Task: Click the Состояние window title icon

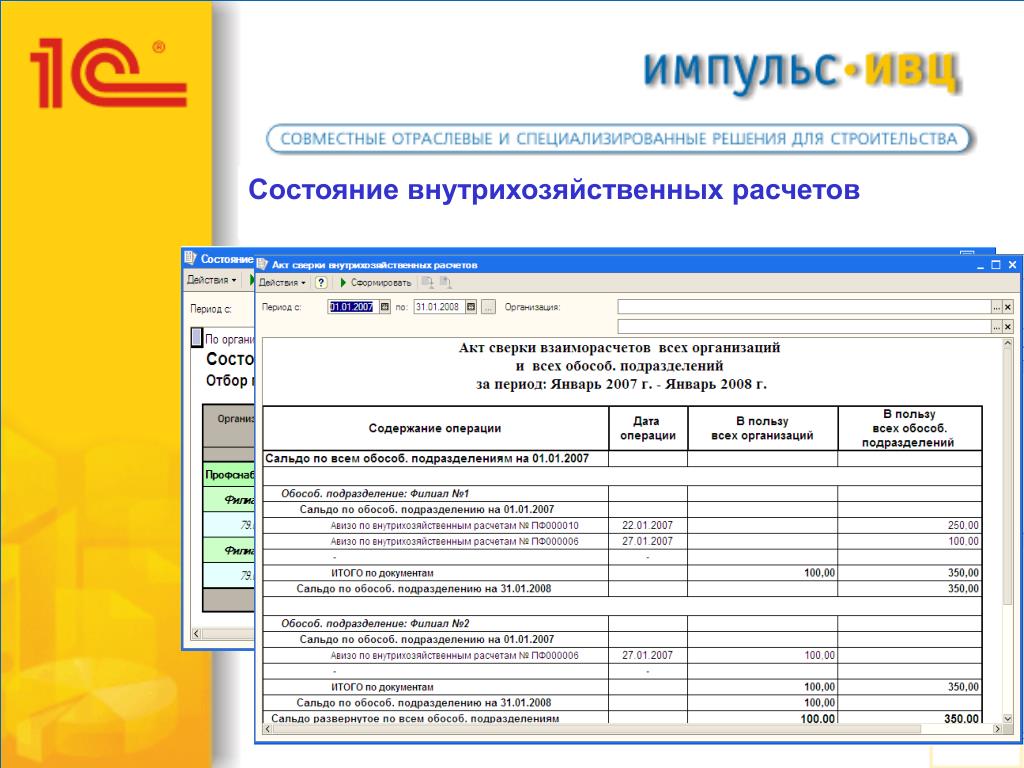Action: 190,258
